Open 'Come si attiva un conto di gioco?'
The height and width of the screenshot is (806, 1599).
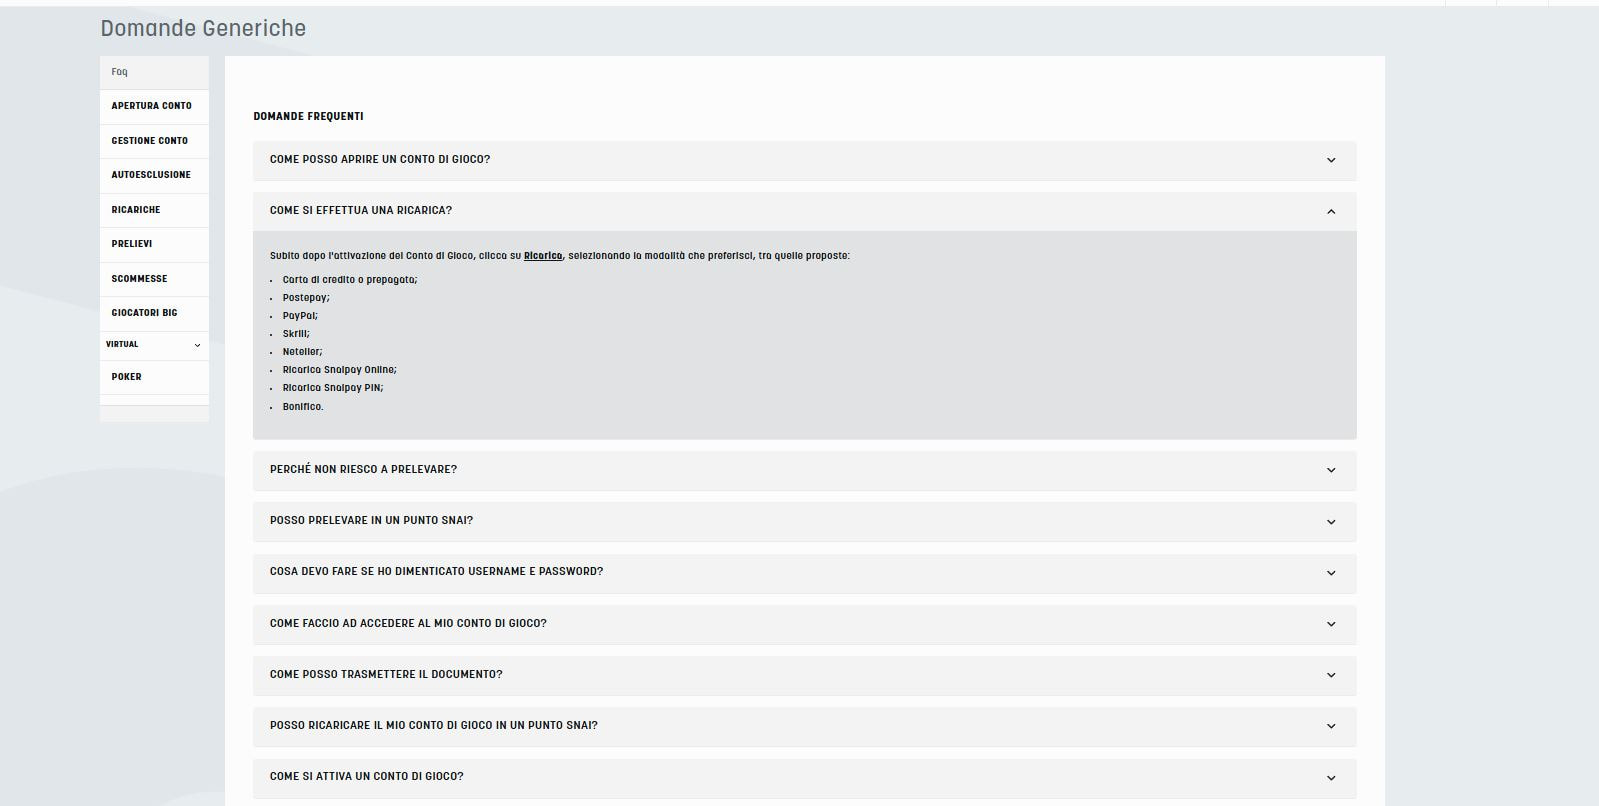[367, 777]
